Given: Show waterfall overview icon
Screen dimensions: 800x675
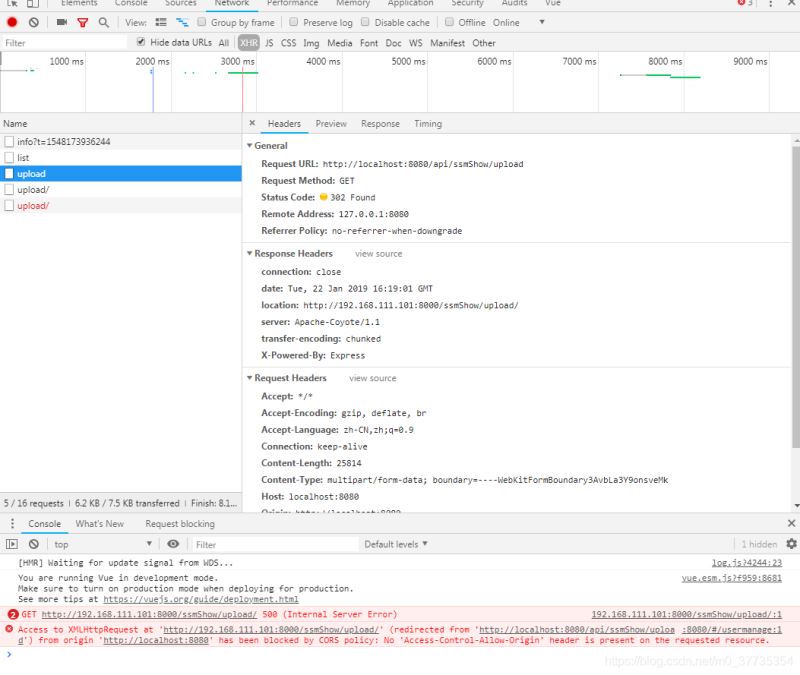Looking at the screenshot, I should [x=182, y=22].
